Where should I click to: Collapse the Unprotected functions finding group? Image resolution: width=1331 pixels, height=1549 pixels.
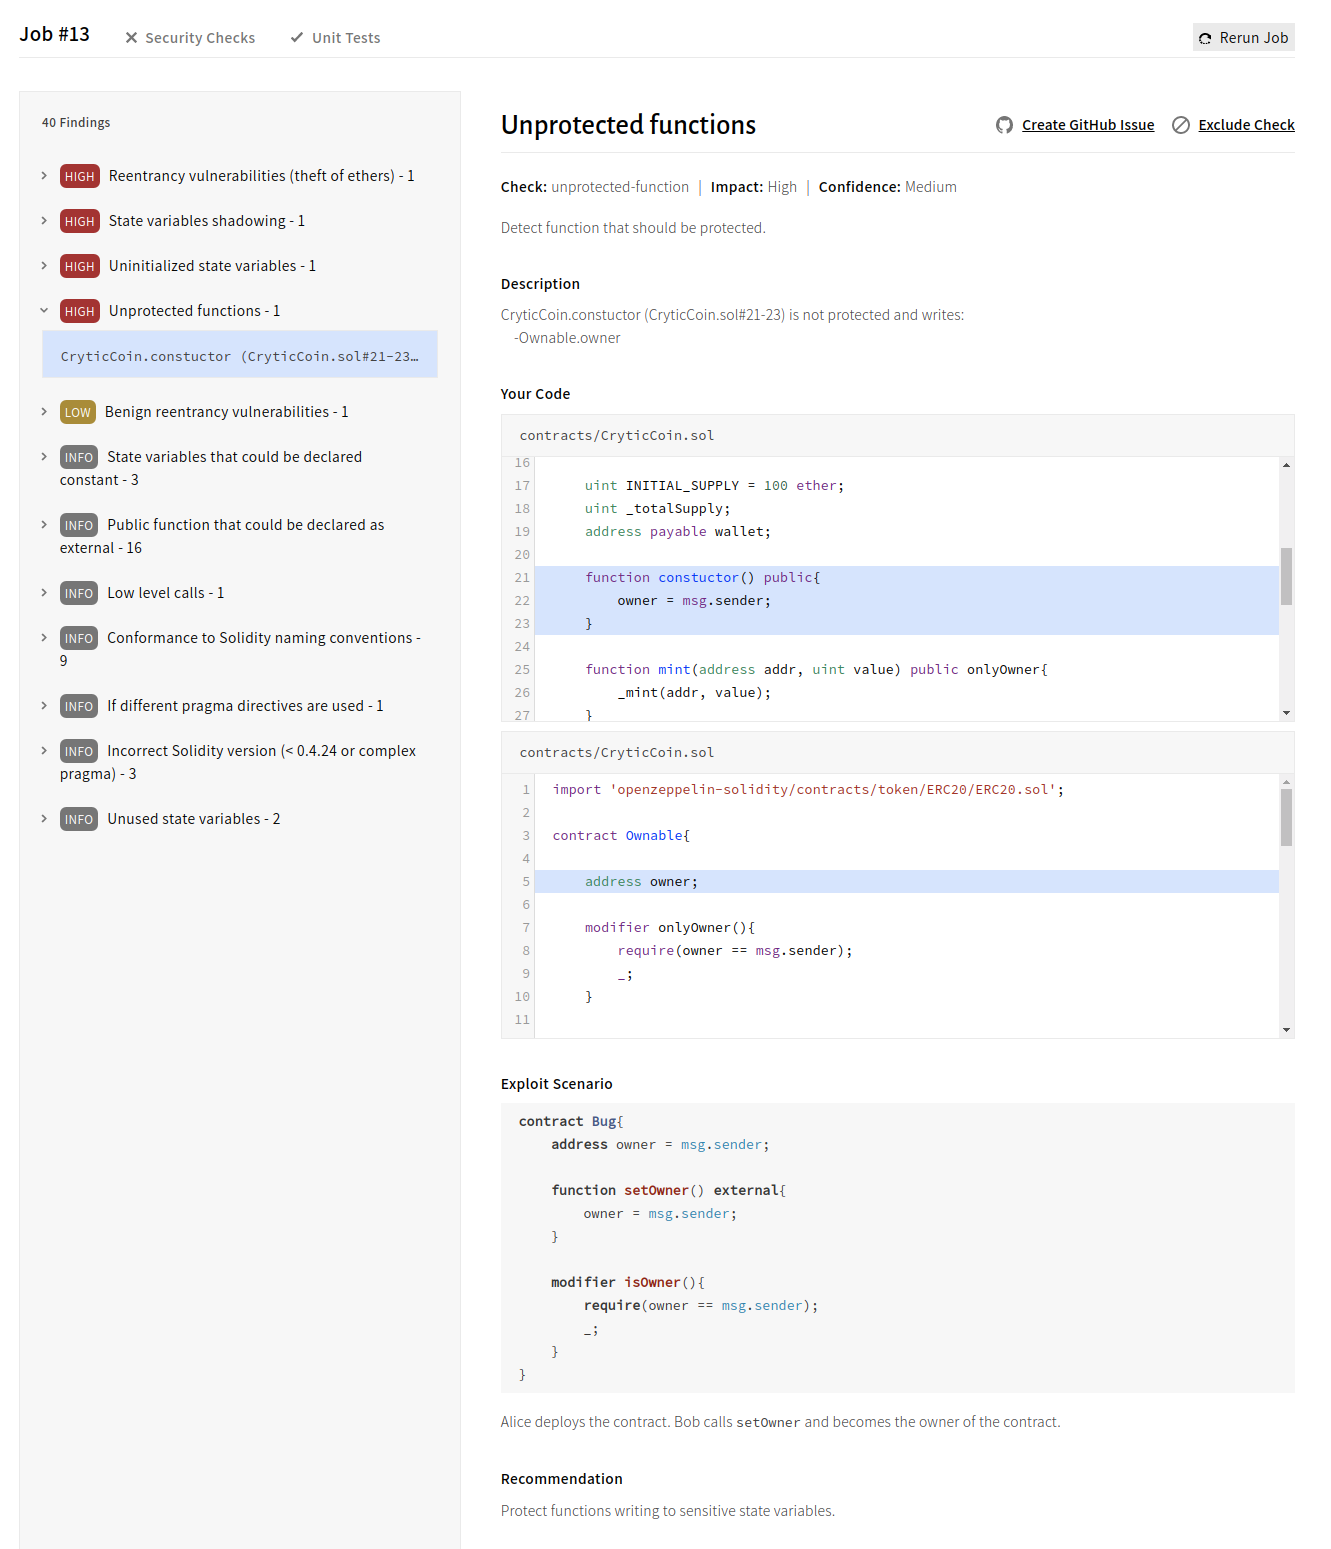tap(44, 311)
